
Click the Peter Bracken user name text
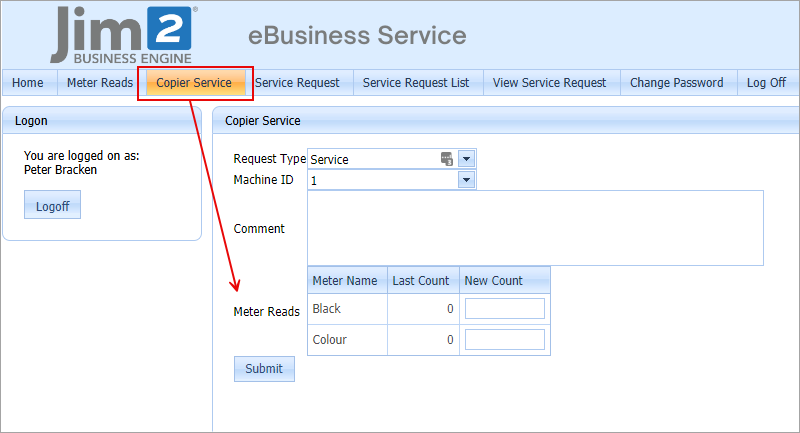tap(60, 170)
